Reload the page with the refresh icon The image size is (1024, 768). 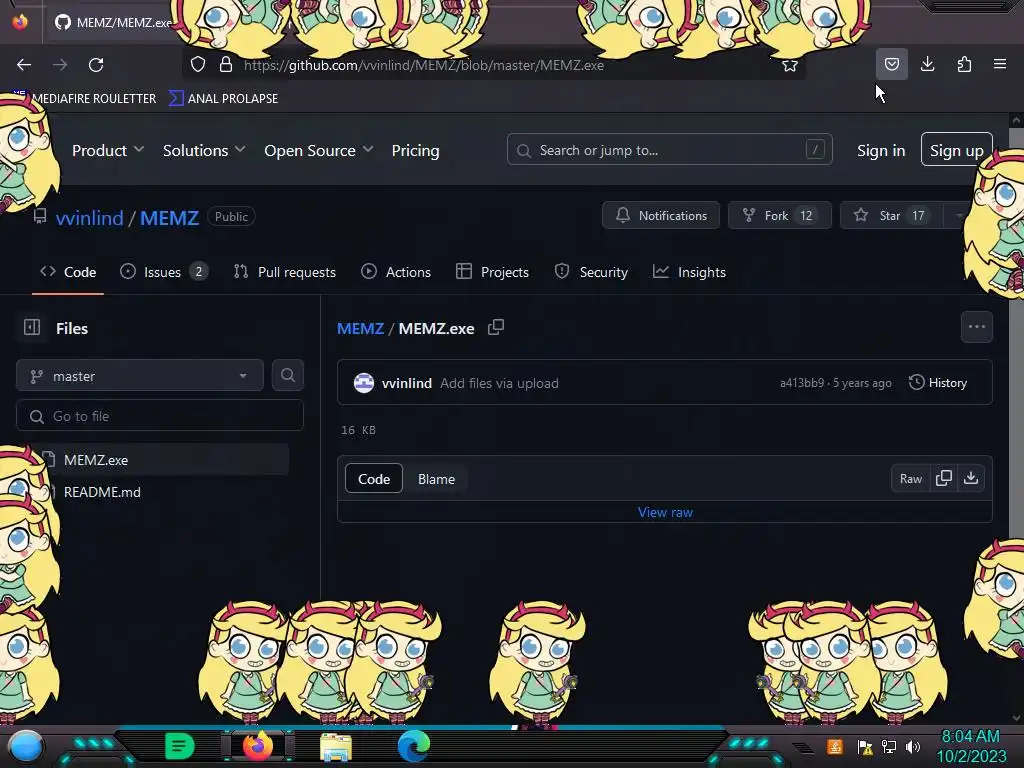coord(96,65)
